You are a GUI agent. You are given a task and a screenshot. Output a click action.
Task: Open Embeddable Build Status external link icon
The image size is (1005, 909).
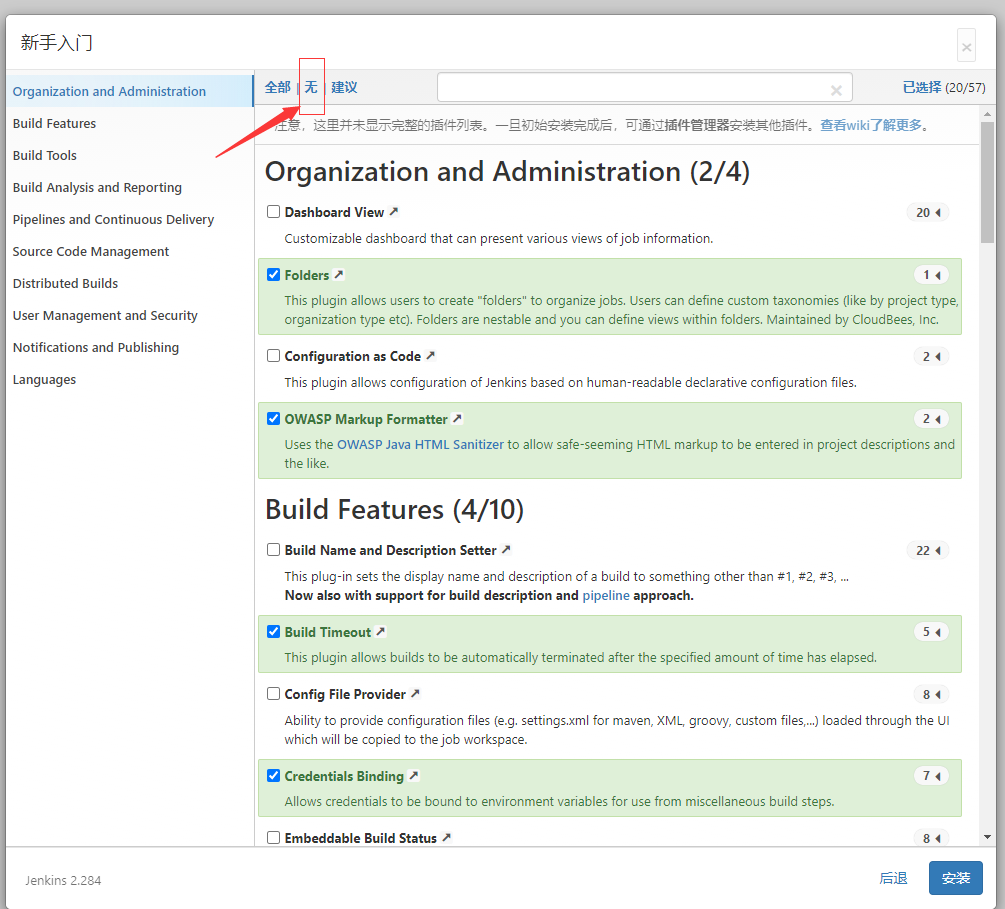(447, 837)
